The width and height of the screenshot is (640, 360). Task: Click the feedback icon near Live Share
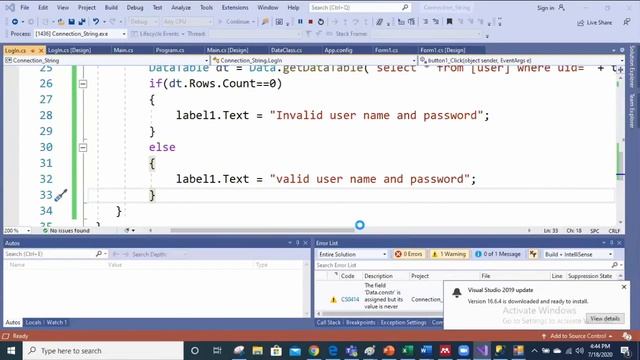(627, 22)
